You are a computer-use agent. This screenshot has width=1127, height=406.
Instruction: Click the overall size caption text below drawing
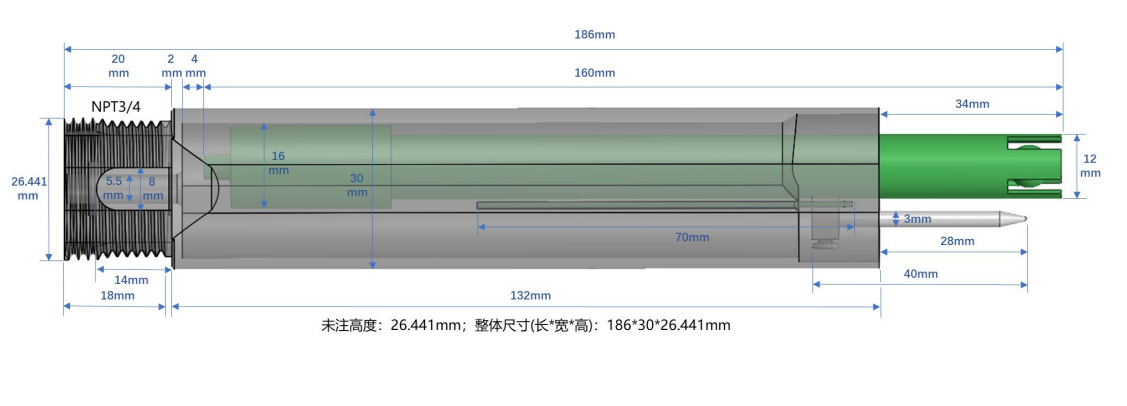(x=525, y=325)
